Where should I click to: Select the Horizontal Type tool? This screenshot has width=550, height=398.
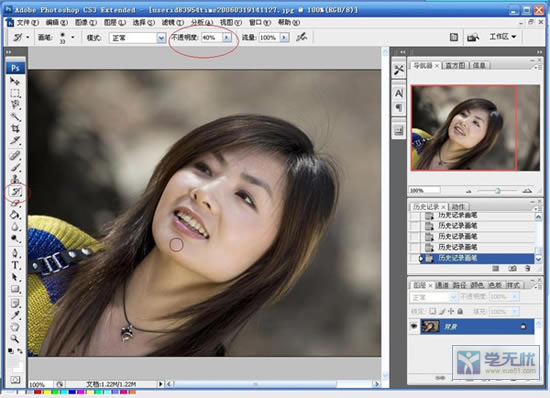(15, 265)
